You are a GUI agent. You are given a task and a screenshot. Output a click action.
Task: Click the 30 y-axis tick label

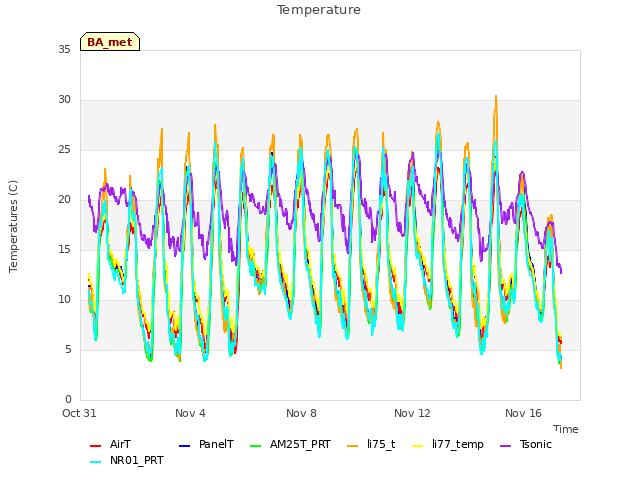(x=64, y=100)
